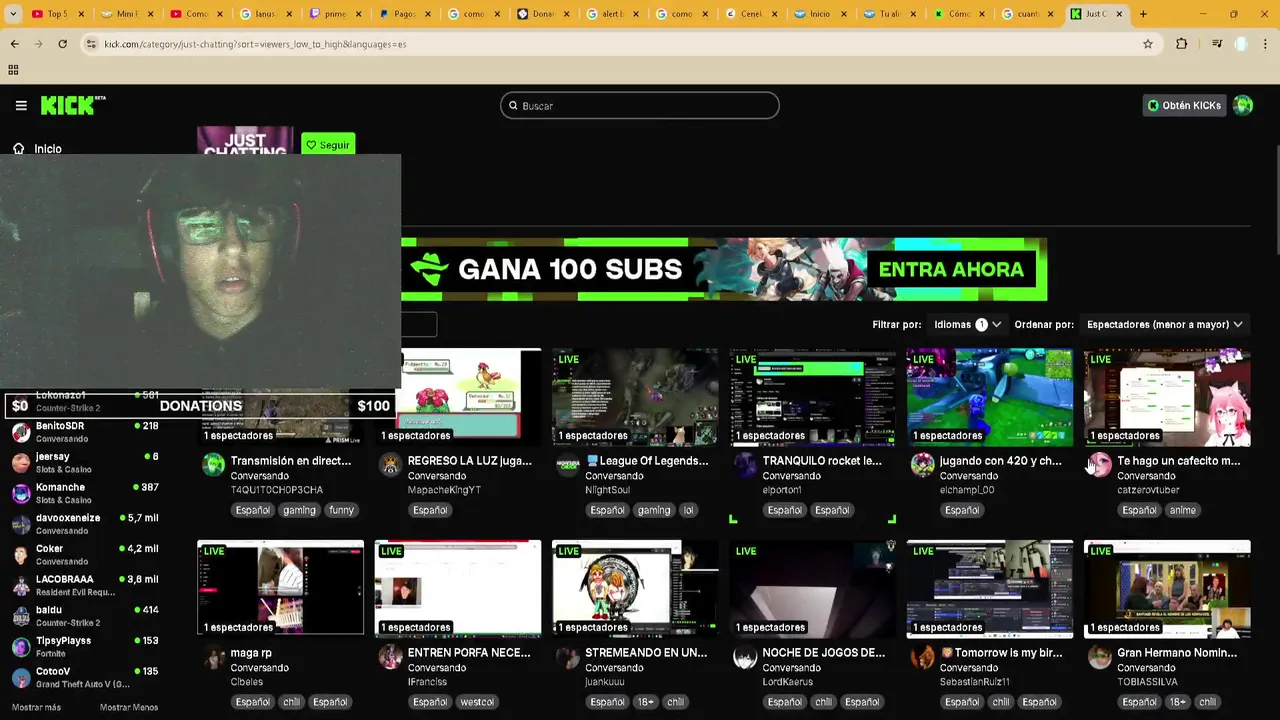Open the Espectadores (menor a mayor) sort dropdown
The image size is (1280, 720).
pos(1165,324)
